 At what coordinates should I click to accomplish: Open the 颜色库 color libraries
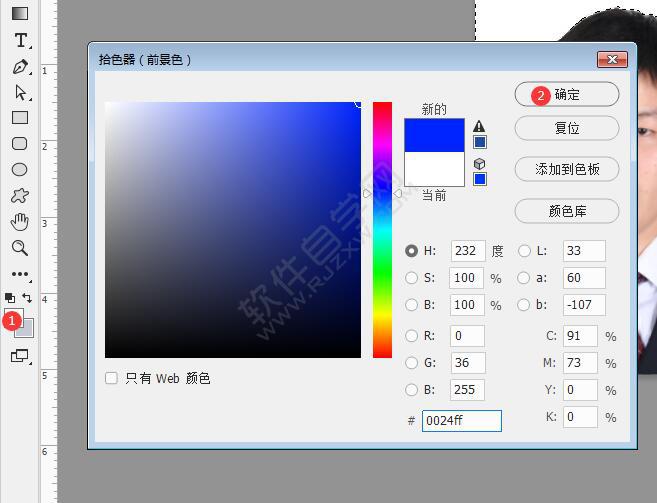coord(566,211)
